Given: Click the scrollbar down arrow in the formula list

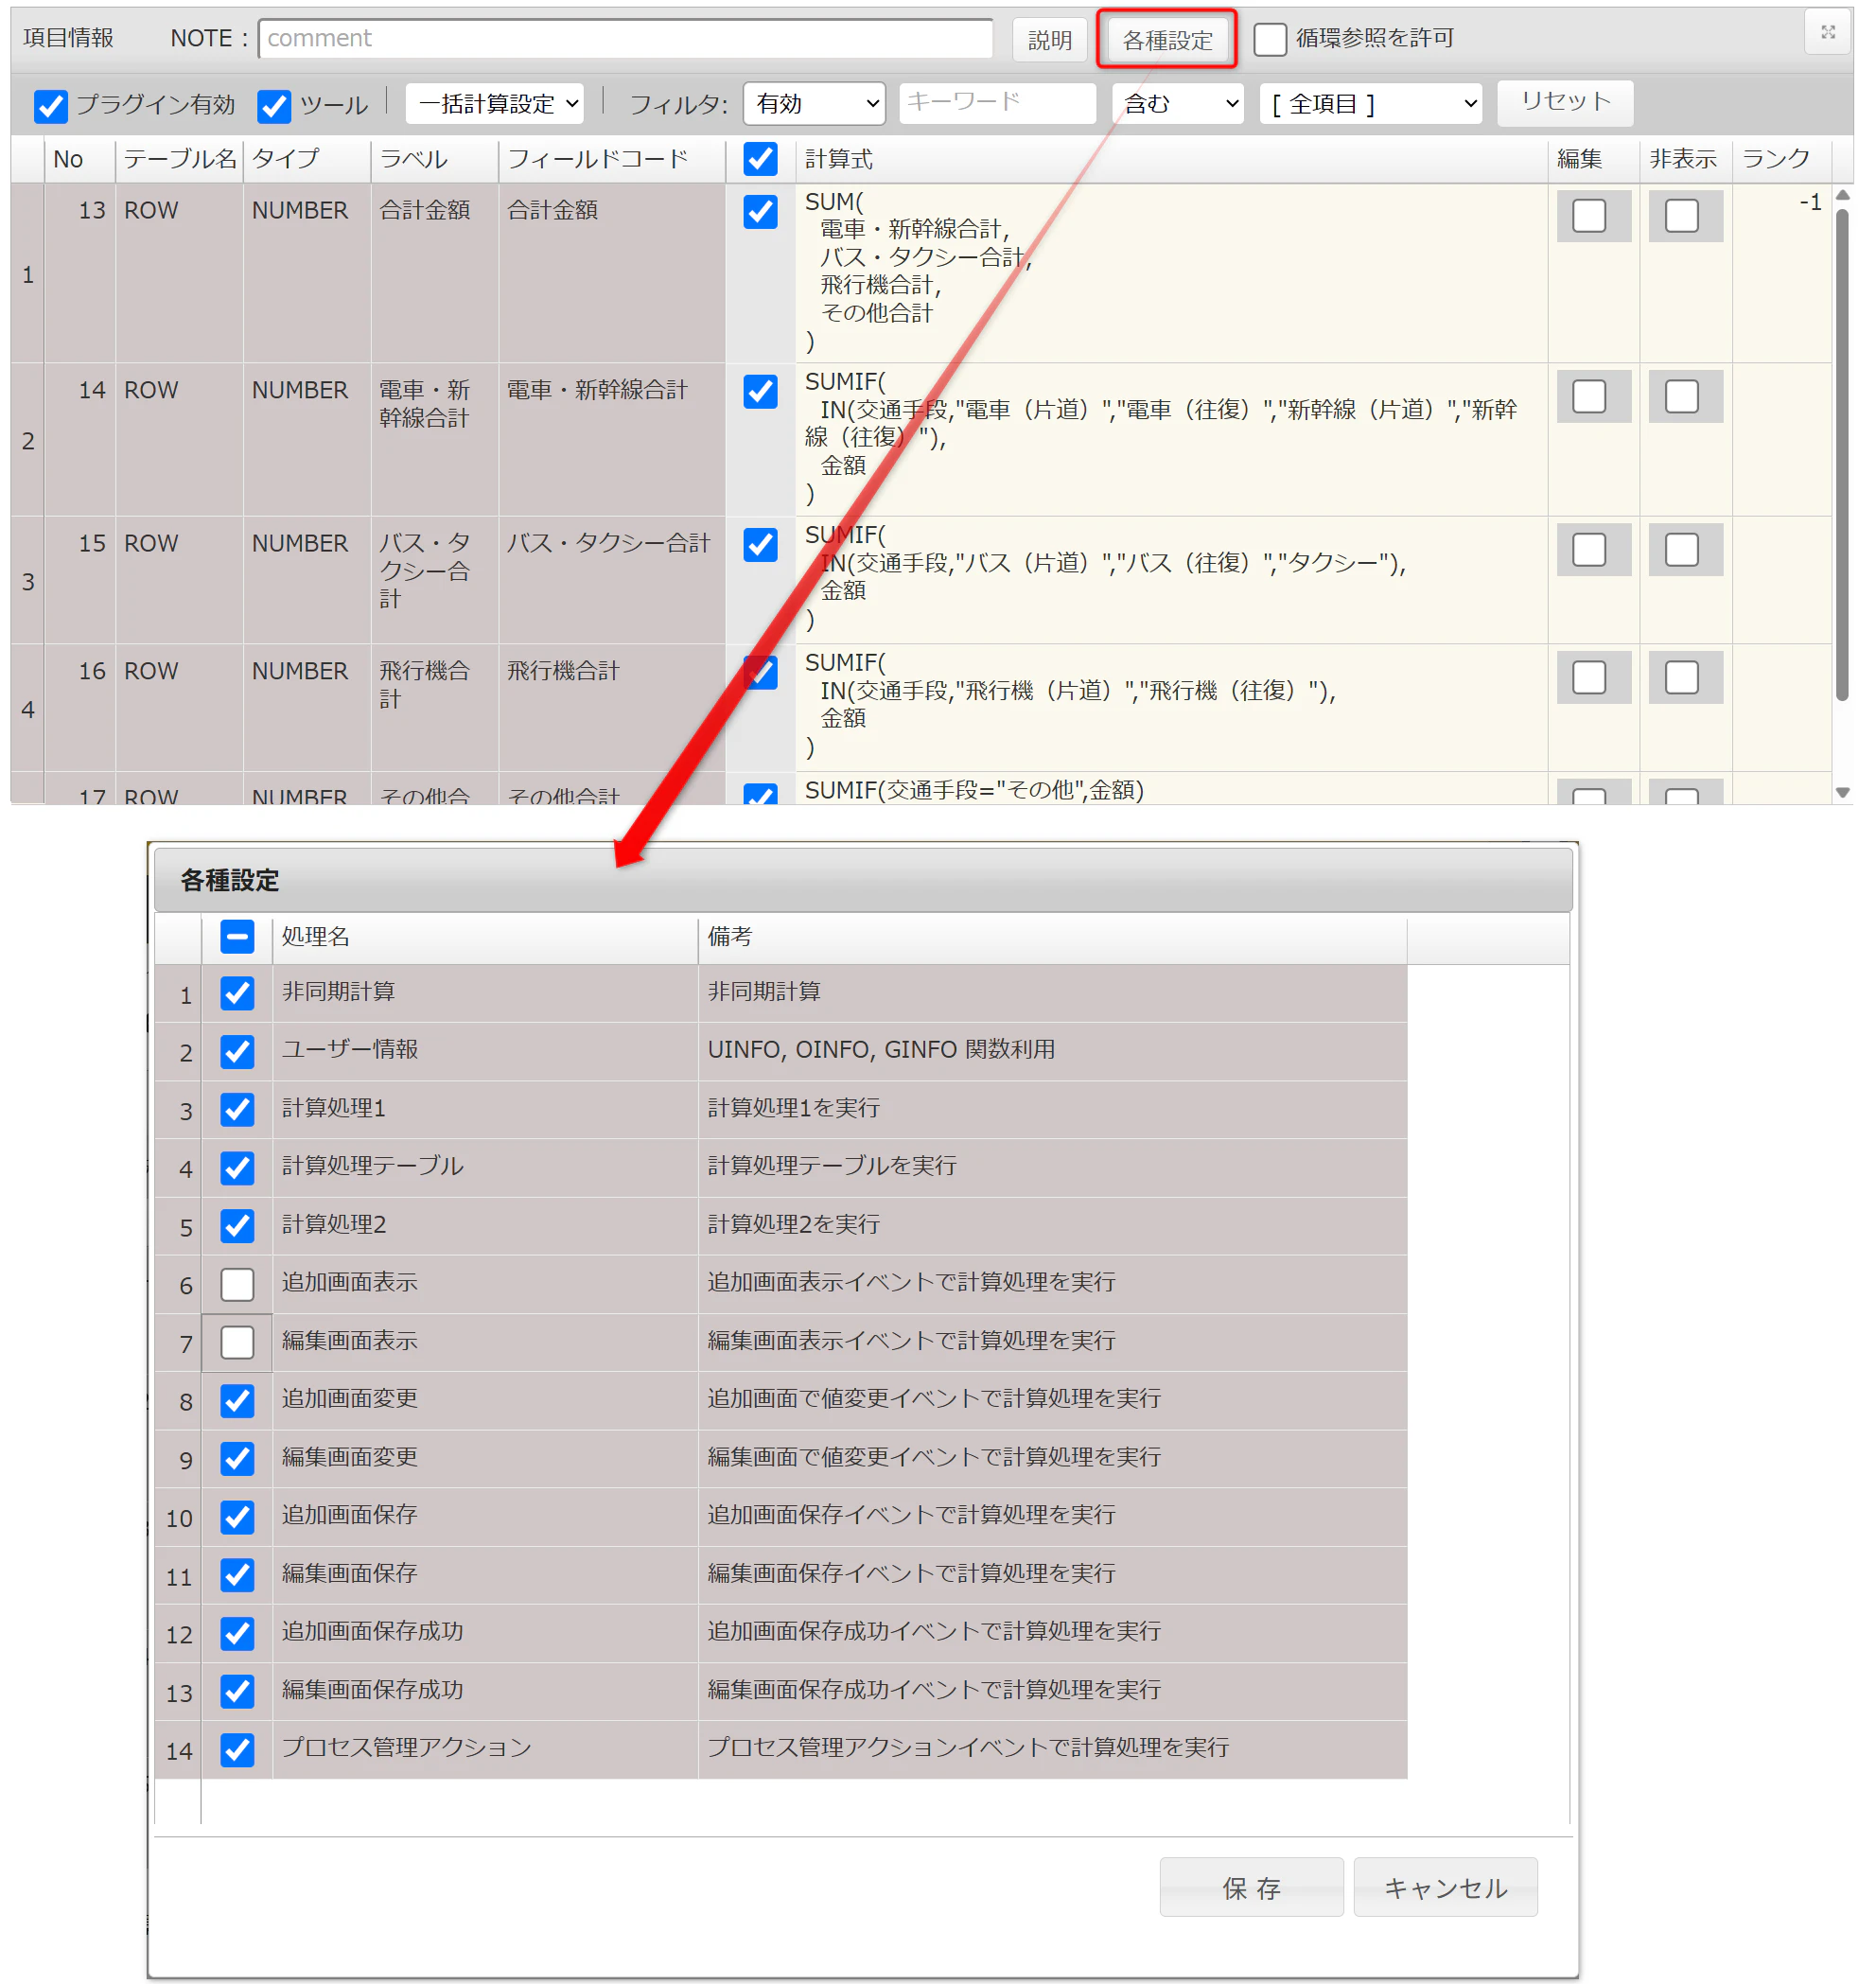Looking at the screenshot, I should pyautogui.click(x=1842, y=792).
